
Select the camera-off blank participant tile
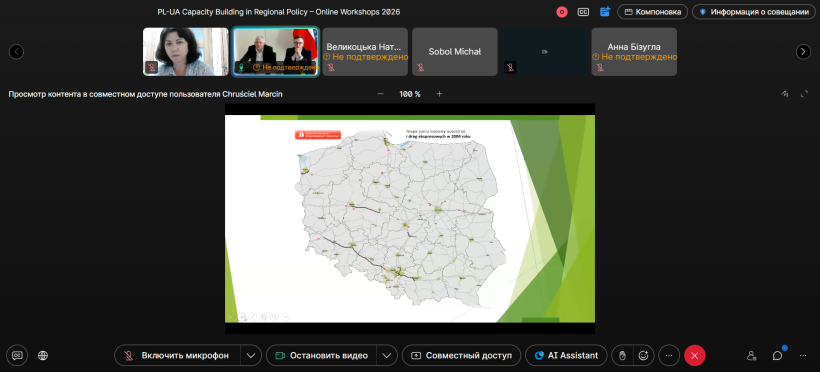[544, 51]
